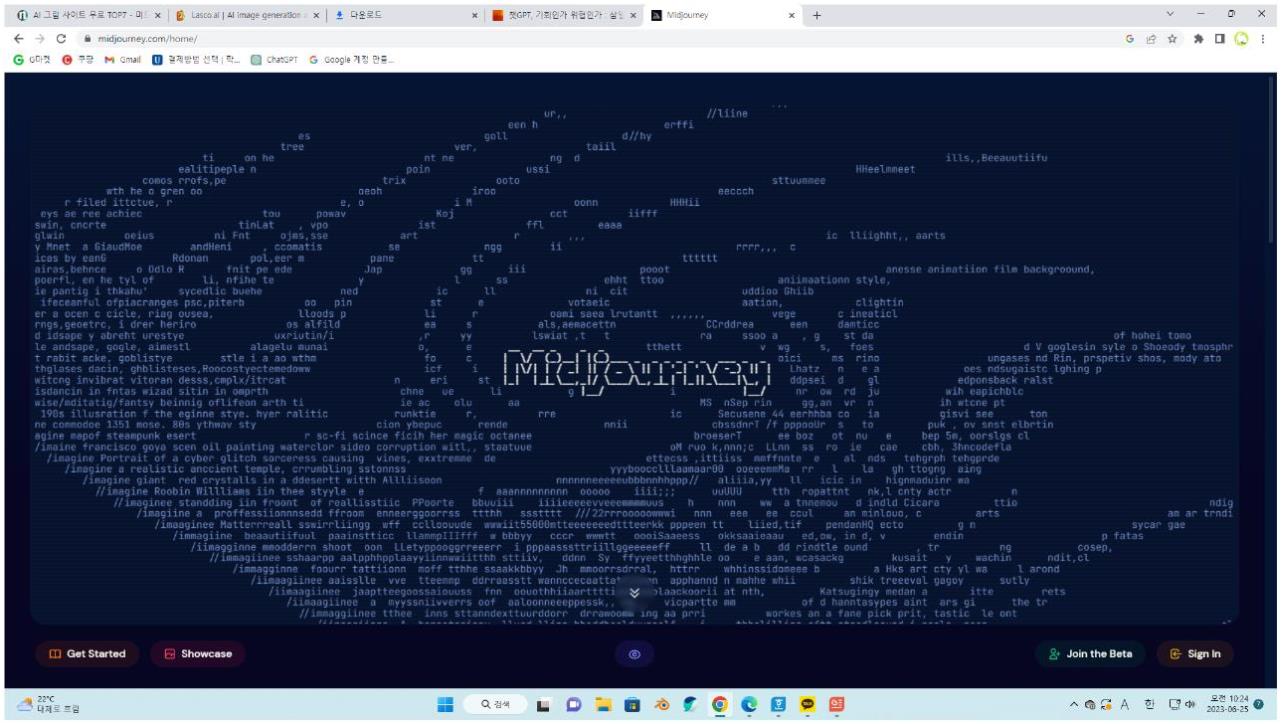
Task: Open the 결제방법 선택 bookmark
Action: [x=196, y=60]
